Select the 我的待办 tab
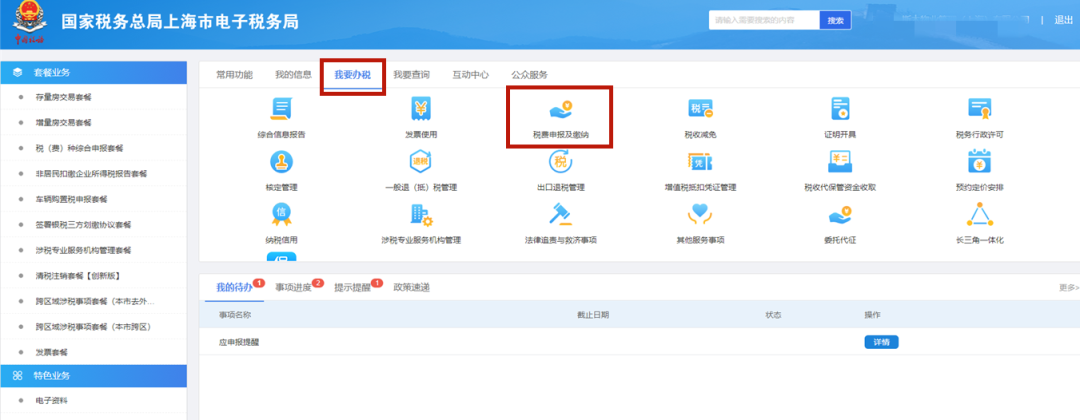Image resolution: width=1080 pixels, height=420 pixels. click(234, 287)
